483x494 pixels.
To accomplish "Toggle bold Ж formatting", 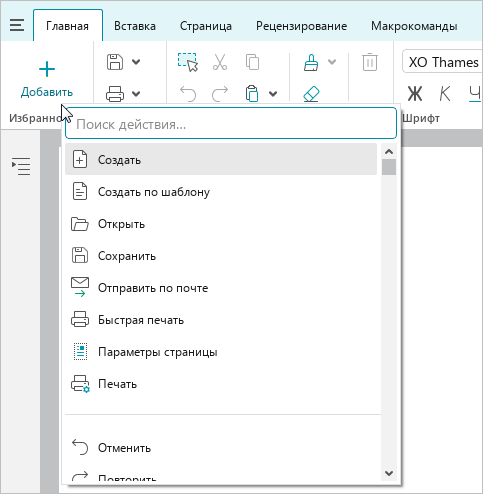I will click(415, 94).
